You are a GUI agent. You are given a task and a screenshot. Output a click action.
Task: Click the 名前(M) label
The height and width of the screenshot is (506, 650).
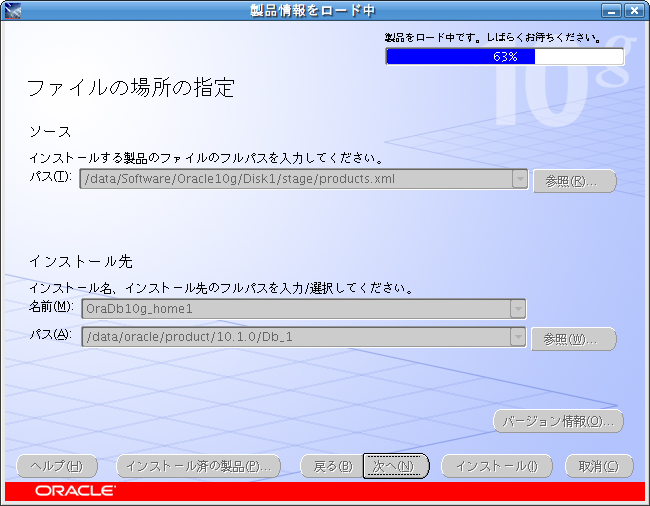pyautogui.click(x=51, y=307)
